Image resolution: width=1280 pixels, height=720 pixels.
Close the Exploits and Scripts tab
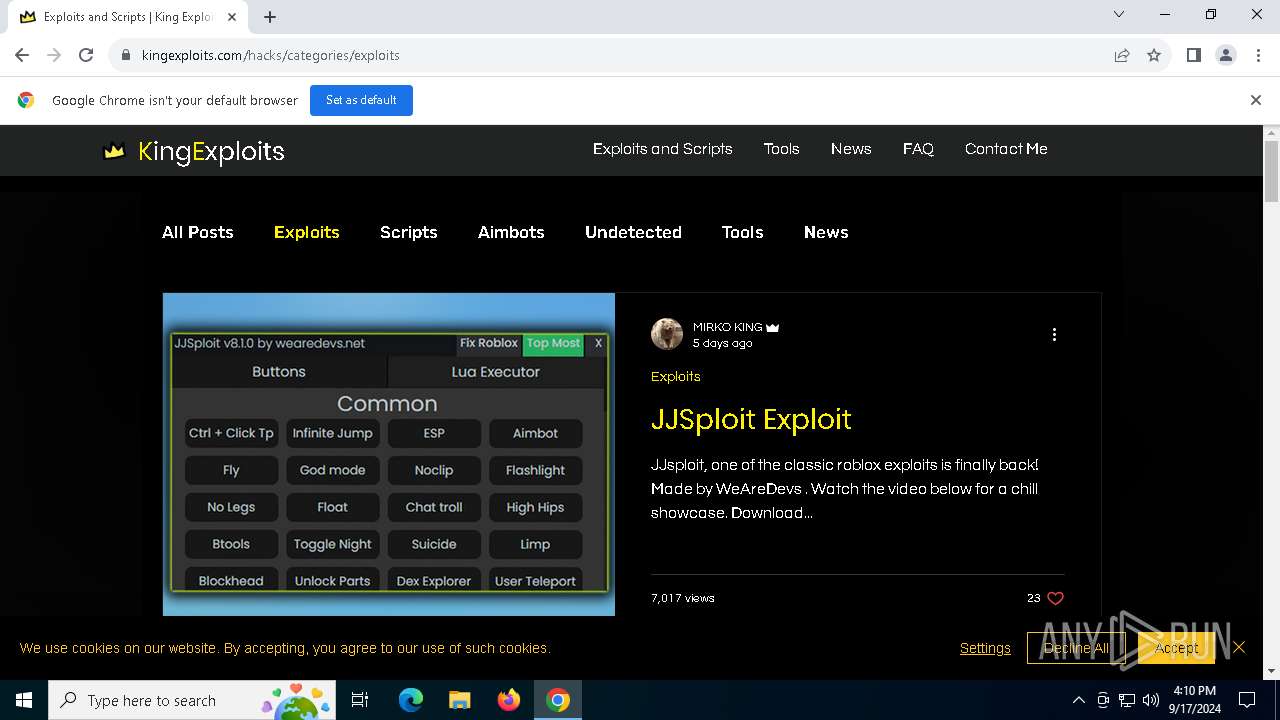click(x=232, y=17)
